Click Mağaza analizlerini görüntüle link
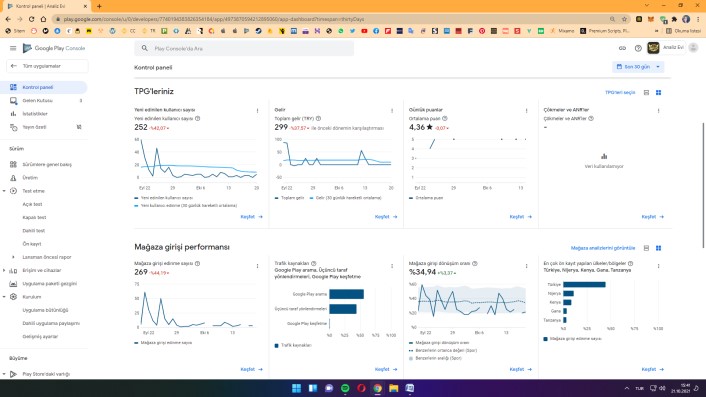Image resolution: width=706 pixels, height=397 pixels. pos(603,248)
